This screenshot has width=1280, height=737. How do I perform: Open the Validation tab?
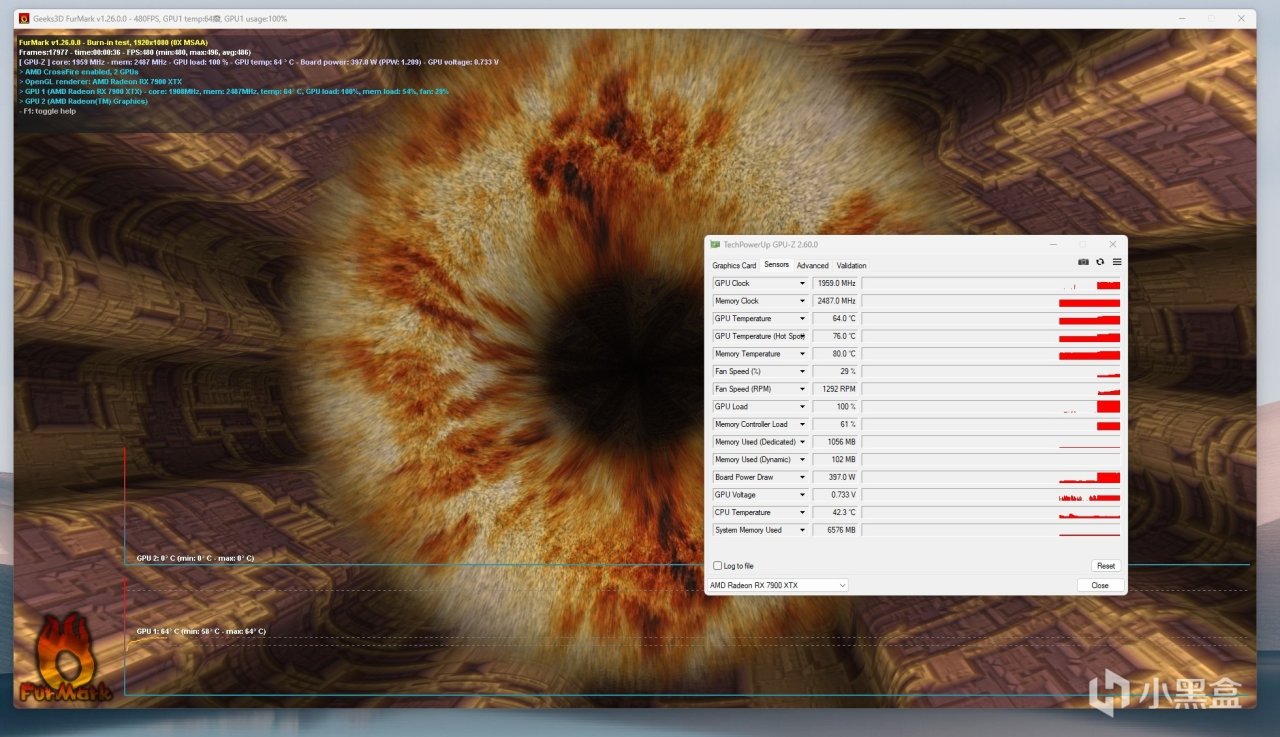click(x=851, y=266)
